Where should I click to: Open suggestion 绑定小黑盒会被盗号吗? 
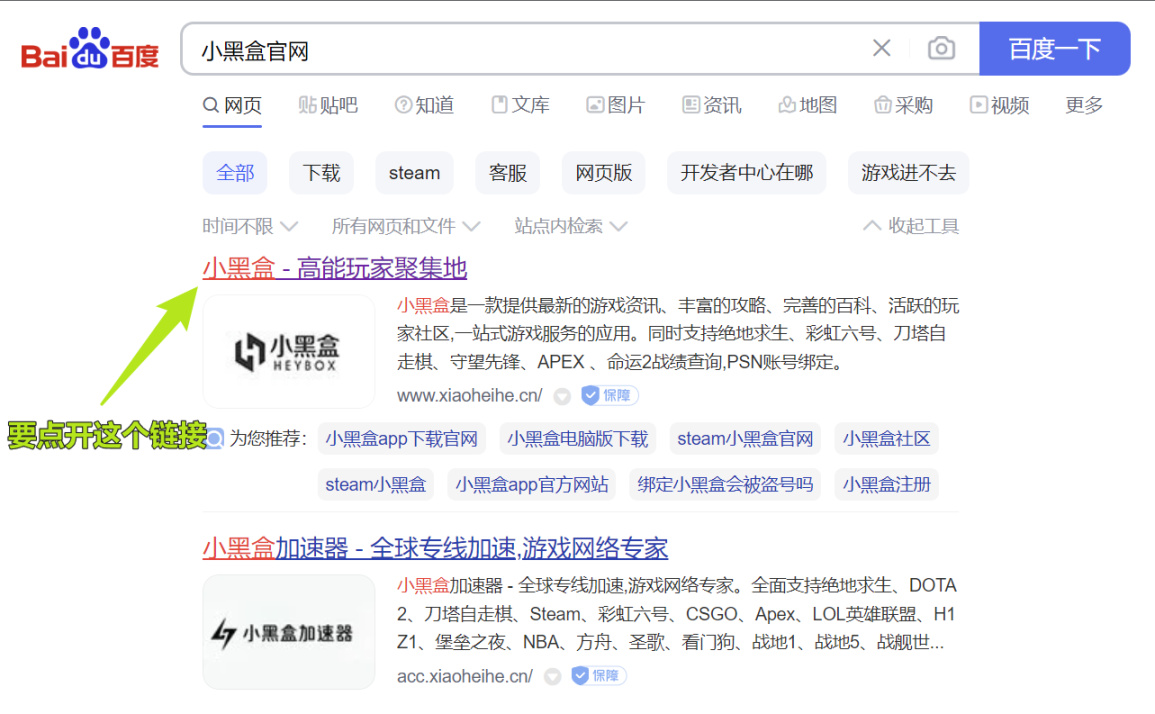[725, 485]
